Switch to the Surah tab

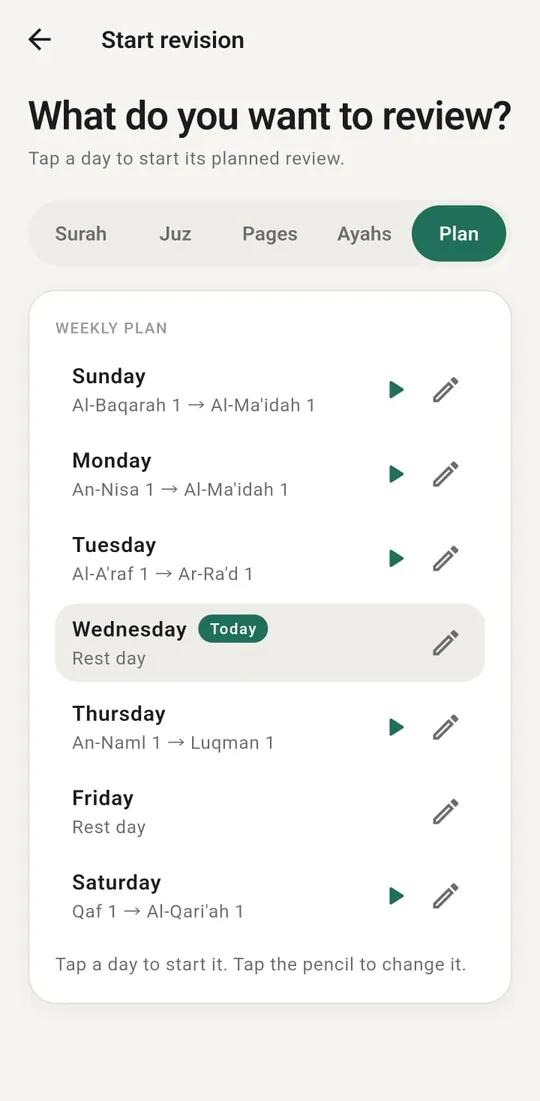tap(81, 234)
